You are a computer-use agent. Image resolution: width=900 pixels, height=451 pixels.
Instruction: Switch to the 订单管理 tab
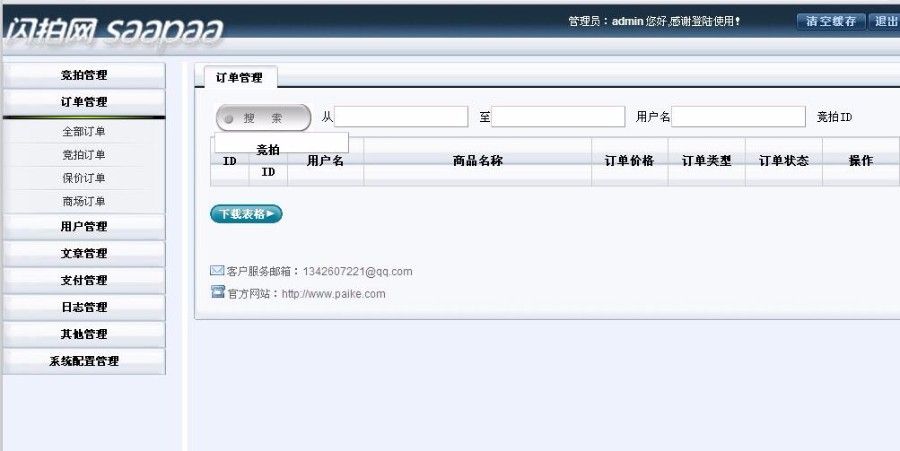pos(239,77)
